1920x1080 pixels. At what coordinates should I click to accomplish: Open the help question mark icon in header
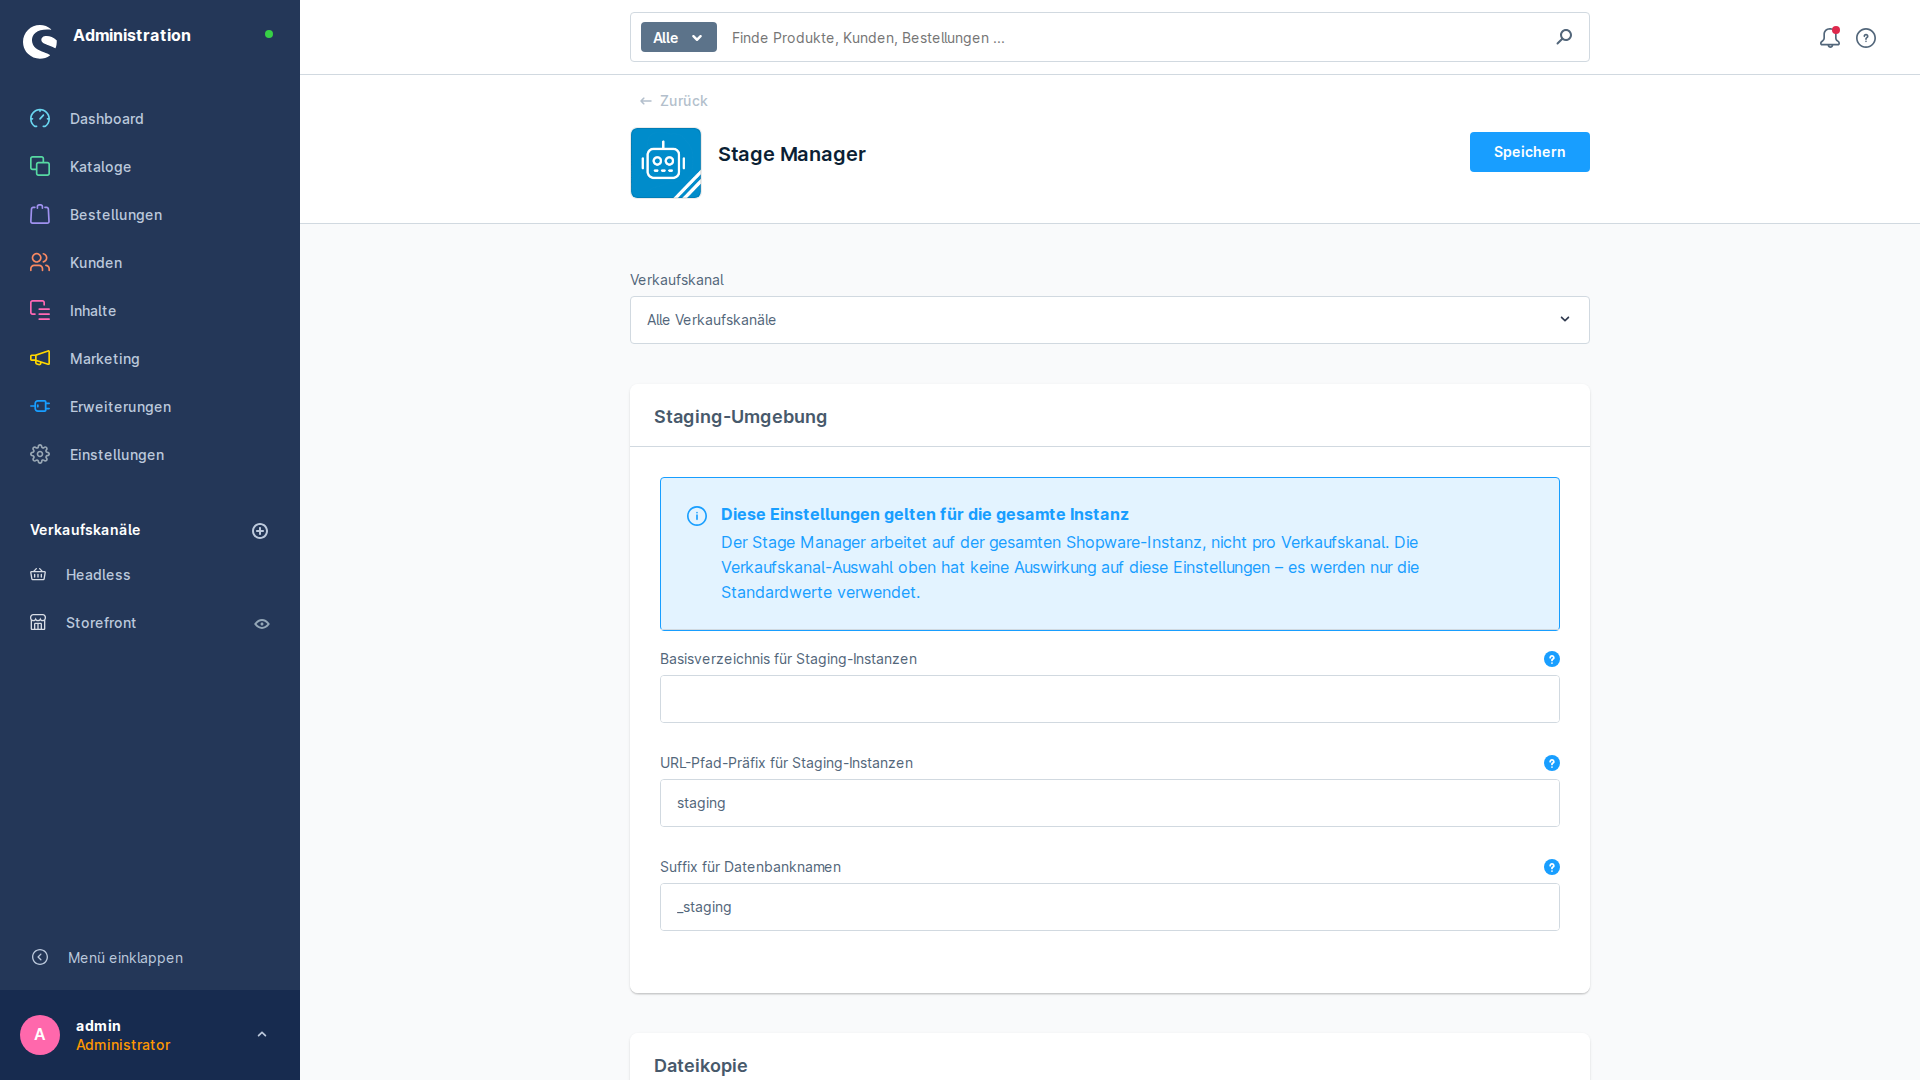(1866, 38)
